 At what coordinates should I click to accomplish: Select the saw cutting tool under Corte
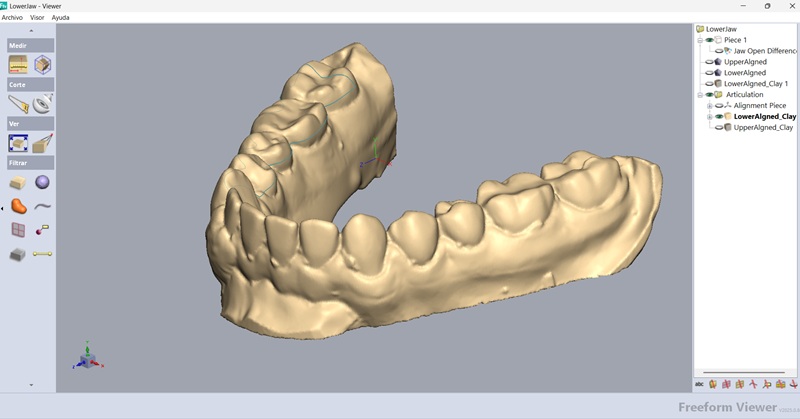pyautogui.click(x=18, y=103)
